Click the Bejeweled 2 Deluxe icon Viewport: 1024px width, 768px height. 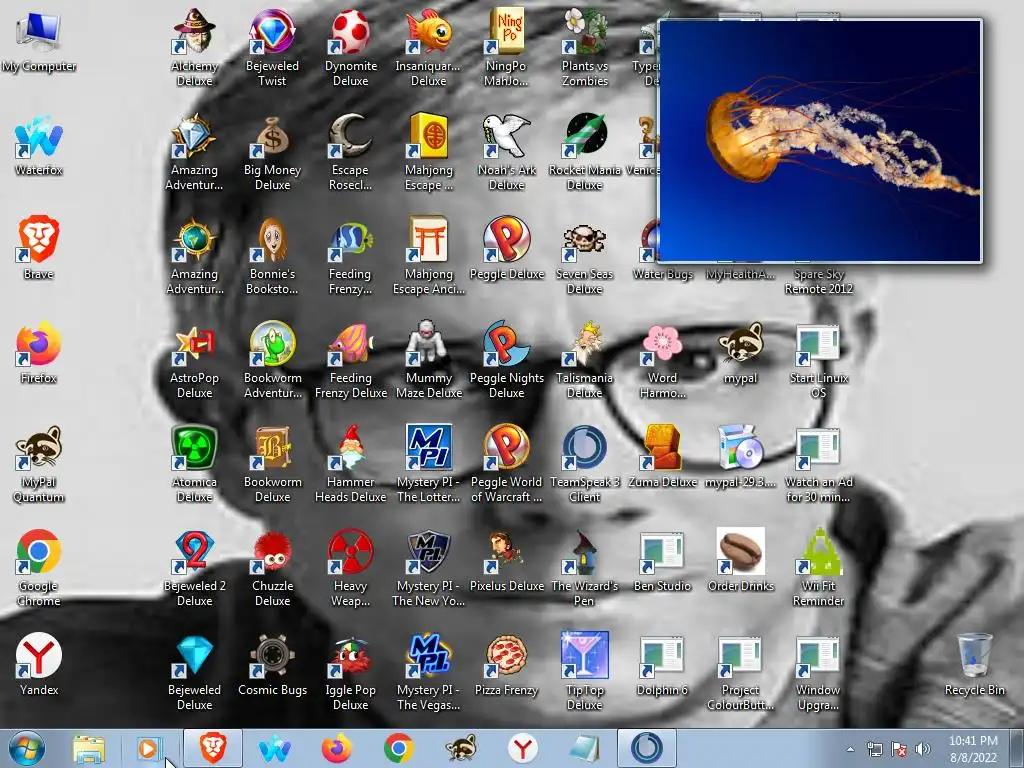coord(195,568)
